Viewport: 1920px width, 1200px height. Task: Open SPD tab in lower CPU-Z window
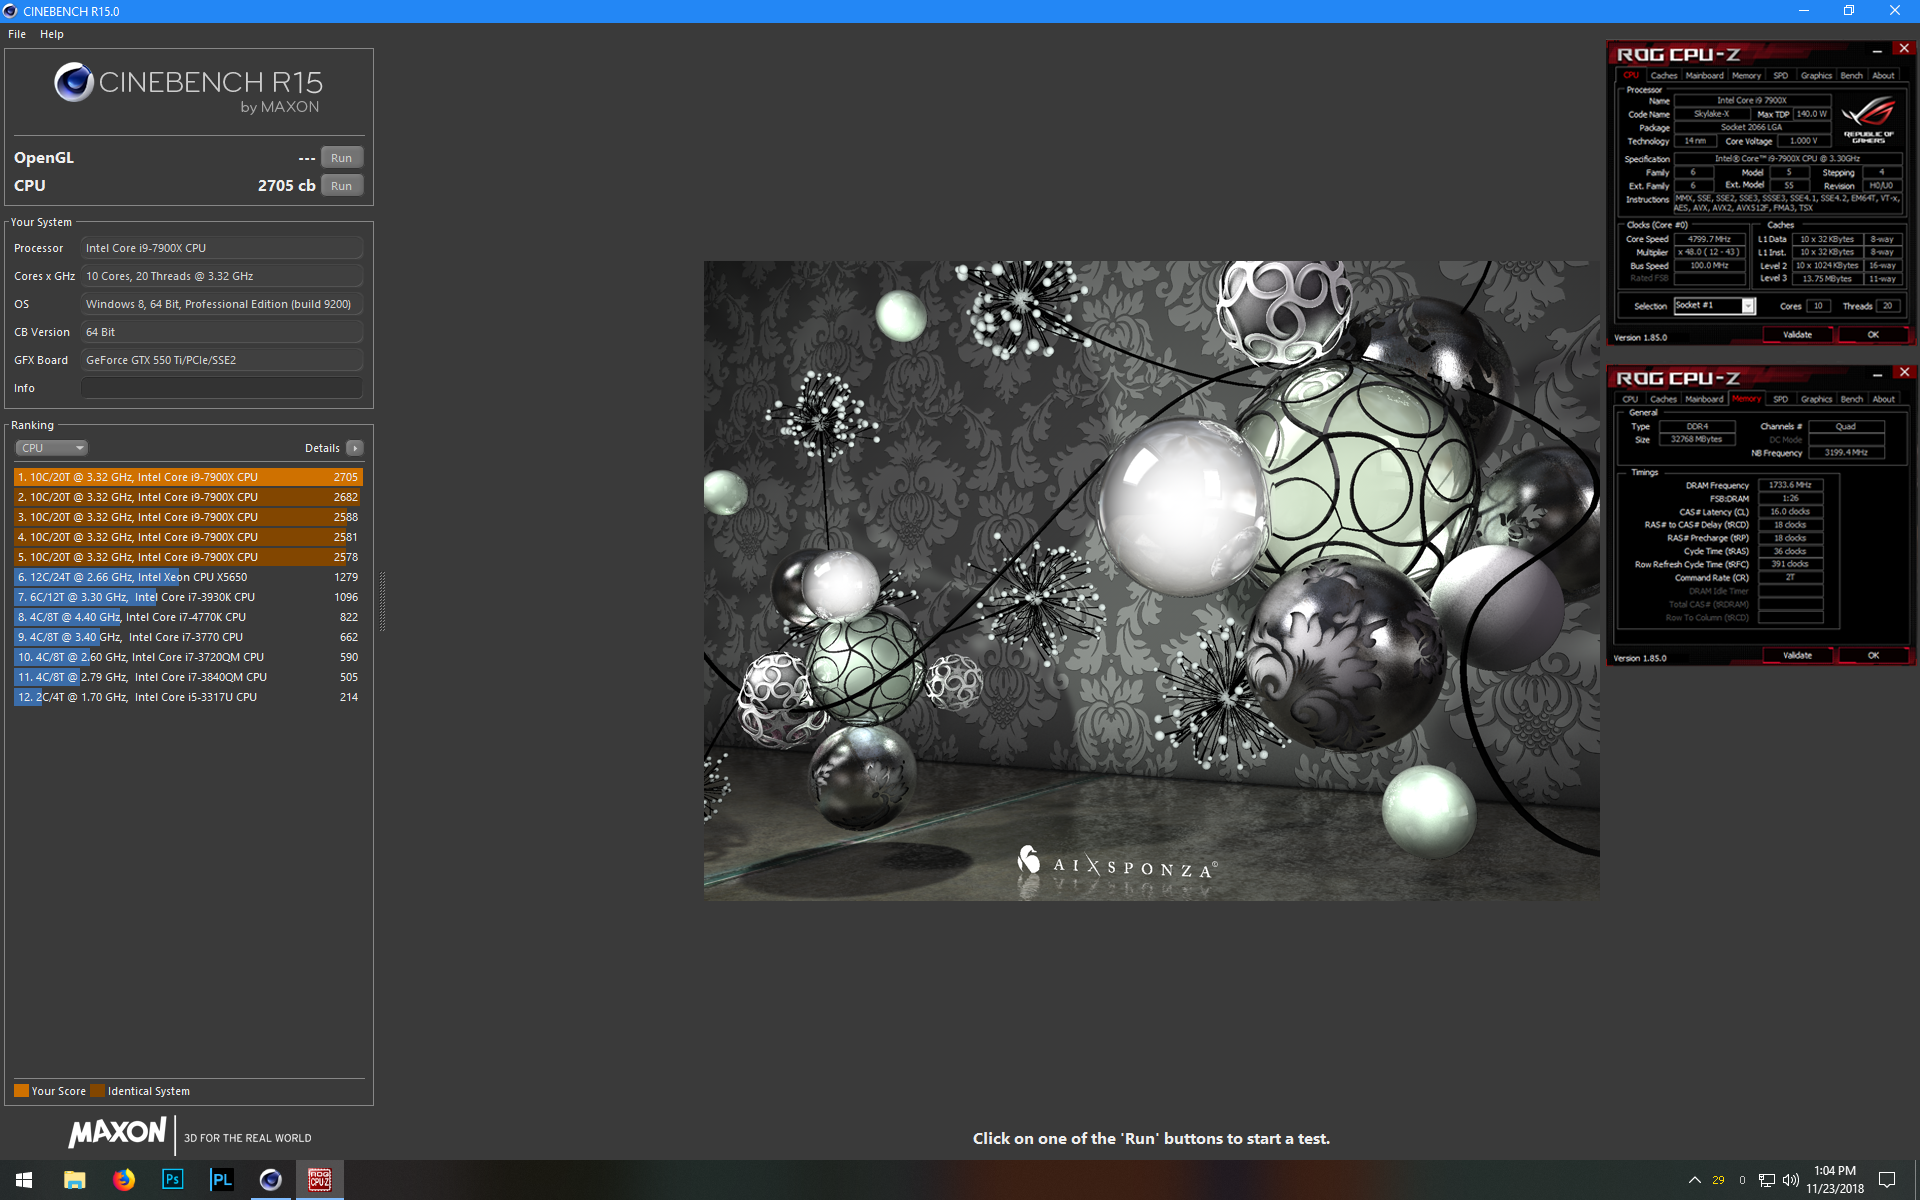(1781, 399)
